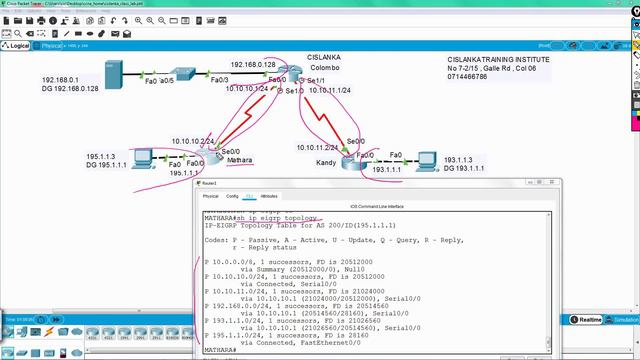Click the switch between server and Colombo
The width and height of the screenshot is (640, 360).
pyautogui.click(x=182, y=74)
